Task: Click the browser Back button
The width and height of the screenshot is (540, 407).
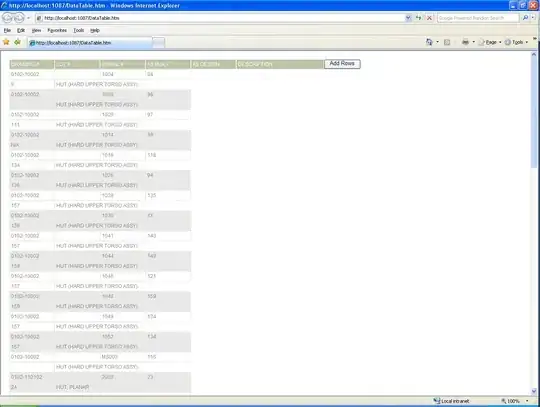Action: pos(8,18)
